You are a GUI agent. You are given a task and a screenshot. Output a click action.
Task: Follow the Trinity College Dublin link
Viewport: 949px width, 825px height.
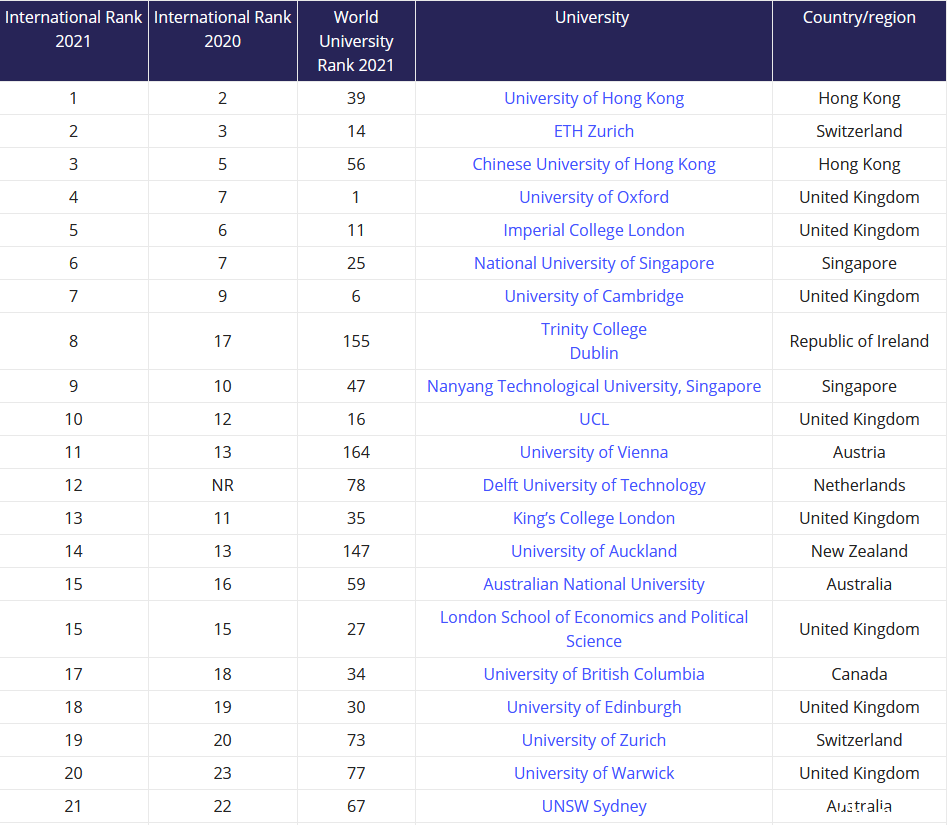pos(594,341)
